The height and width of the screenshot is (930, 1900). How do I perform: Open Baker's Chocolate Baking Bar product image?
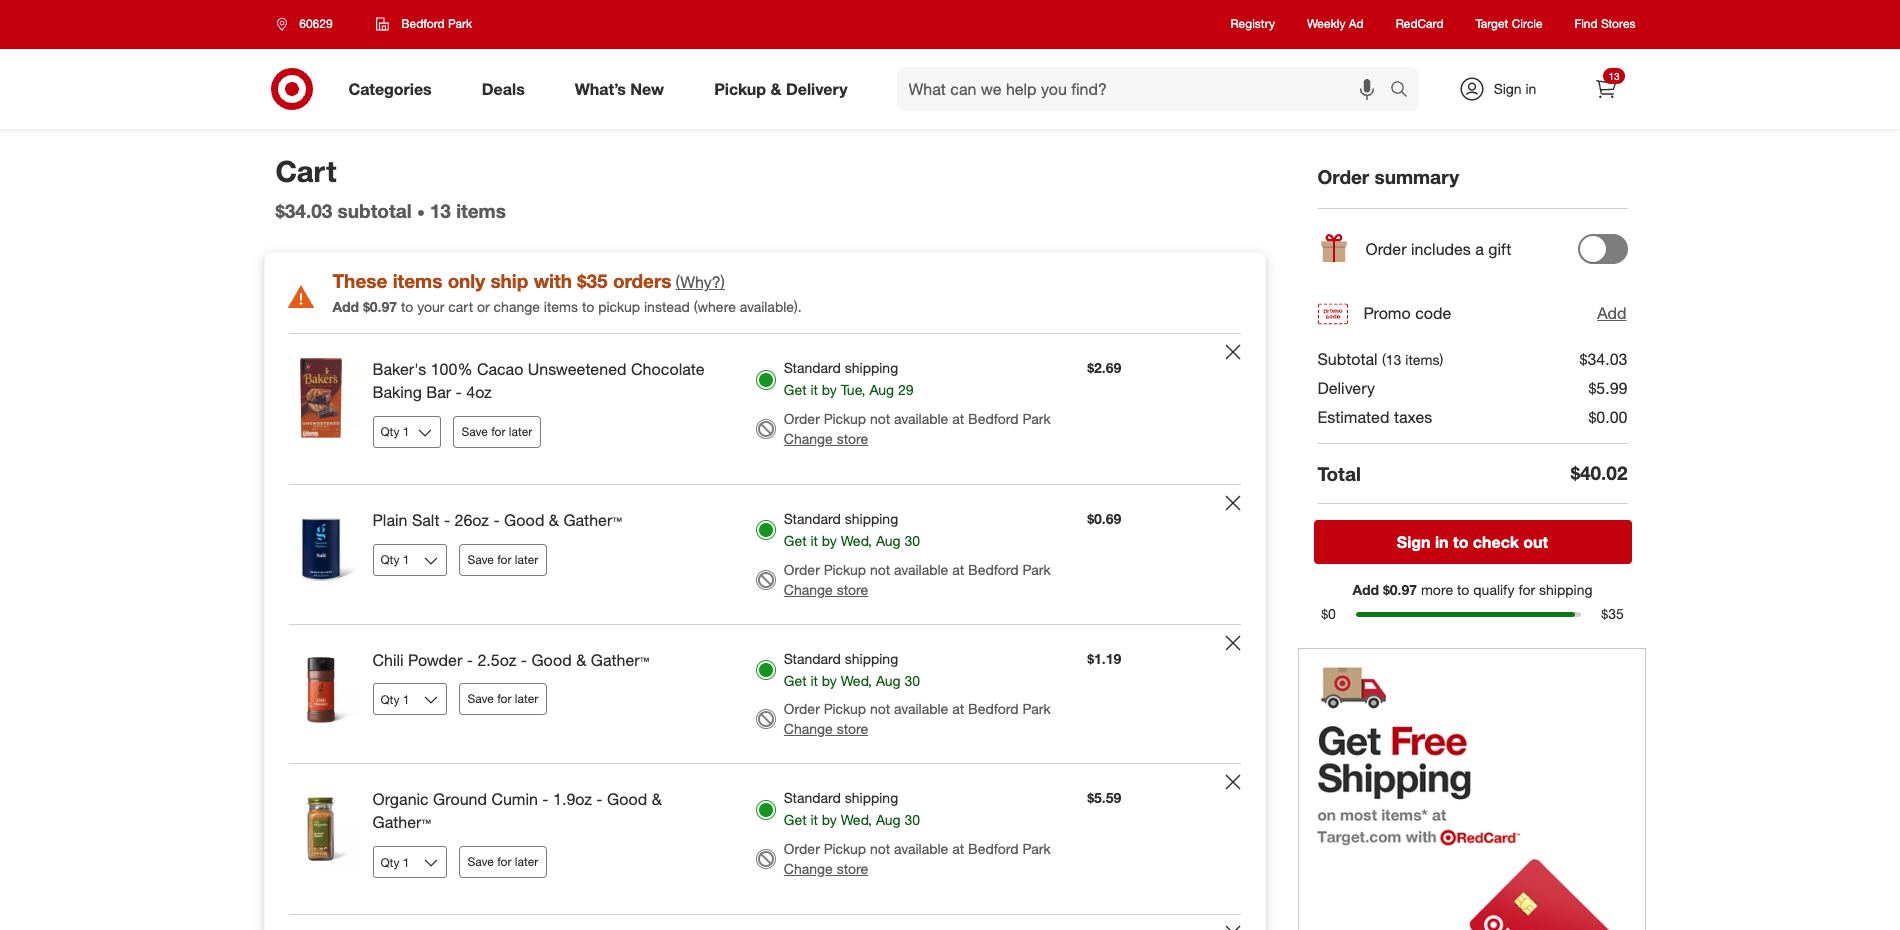321,398
